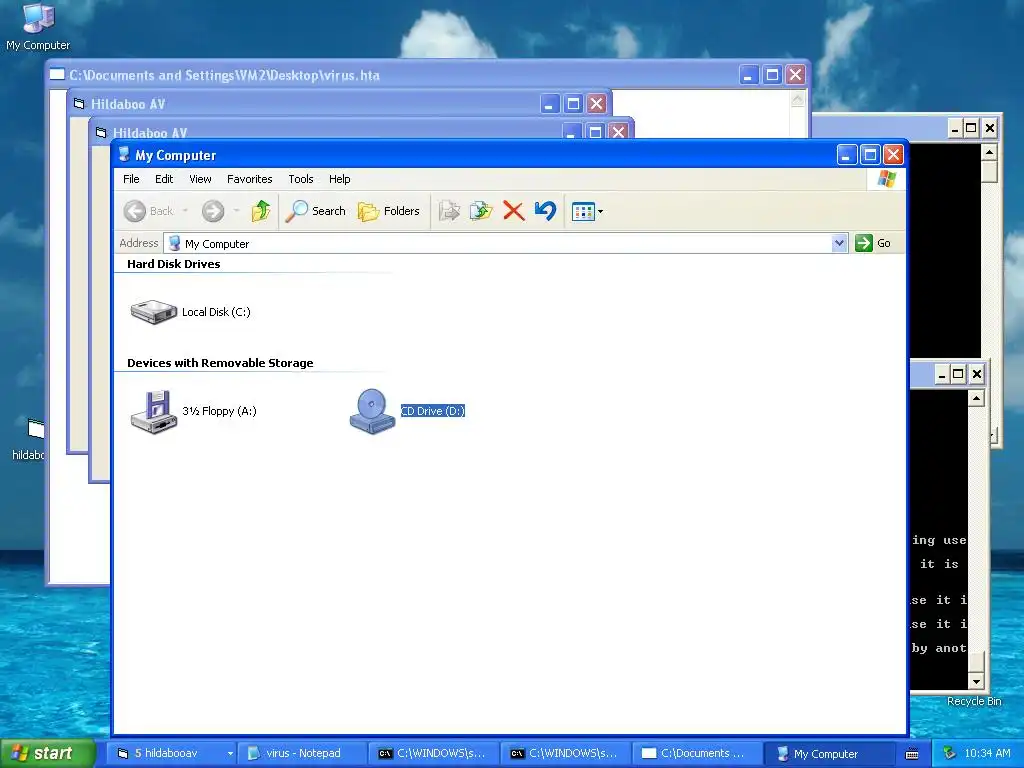Image resolution: width=1024 pixels, height=768 pixels.
Task: Click scroll-up arrow in virus.hta window
Action: [797, 99]
